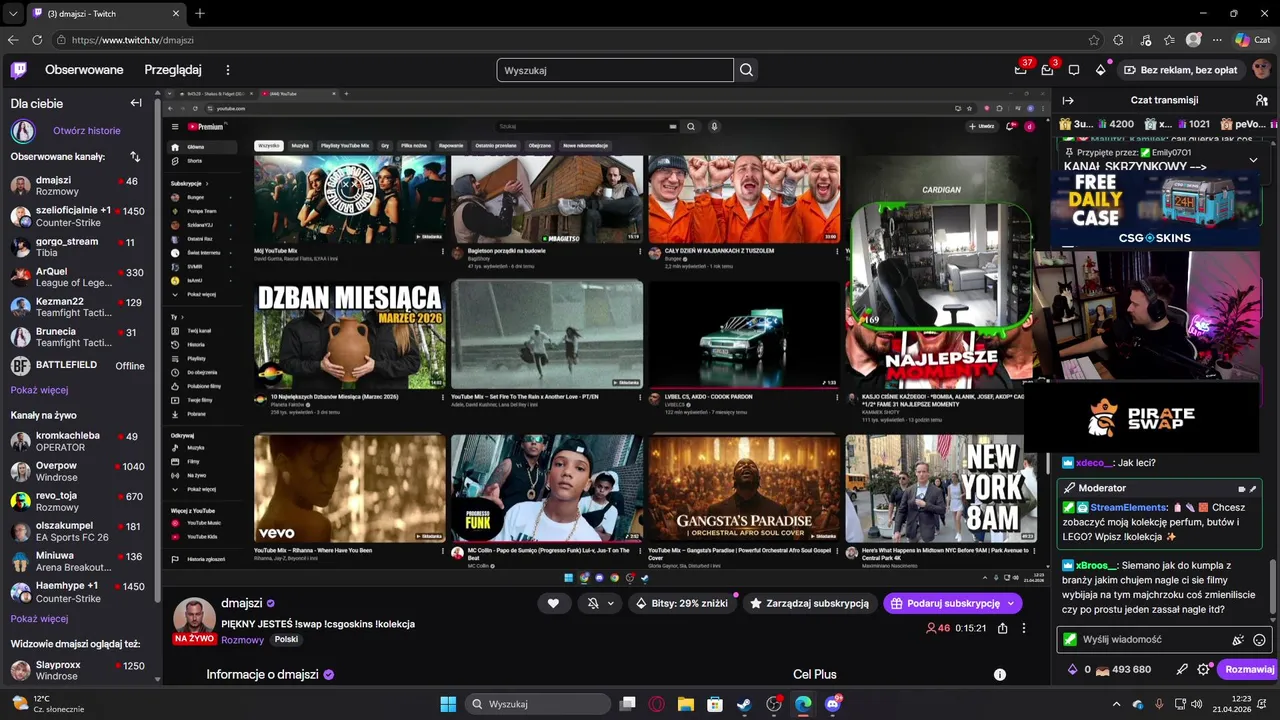The height and width of the screenshot is (720, 1280).
Task: Collapse the stream chat panel
Action: click(x=1068, y=100)
